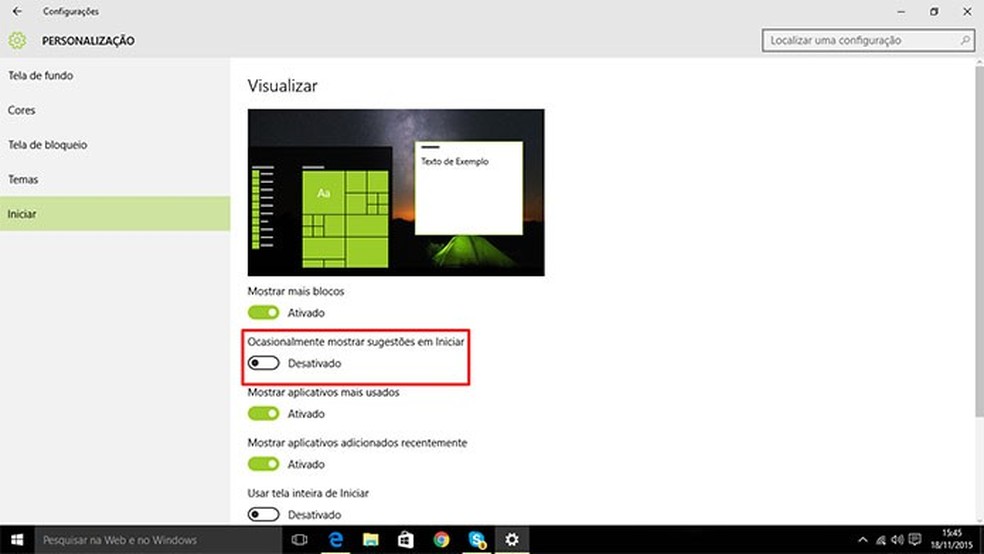Open the Action Center notification icon
Viewport: 984px width, 554px height.
[x=915, y=540]
